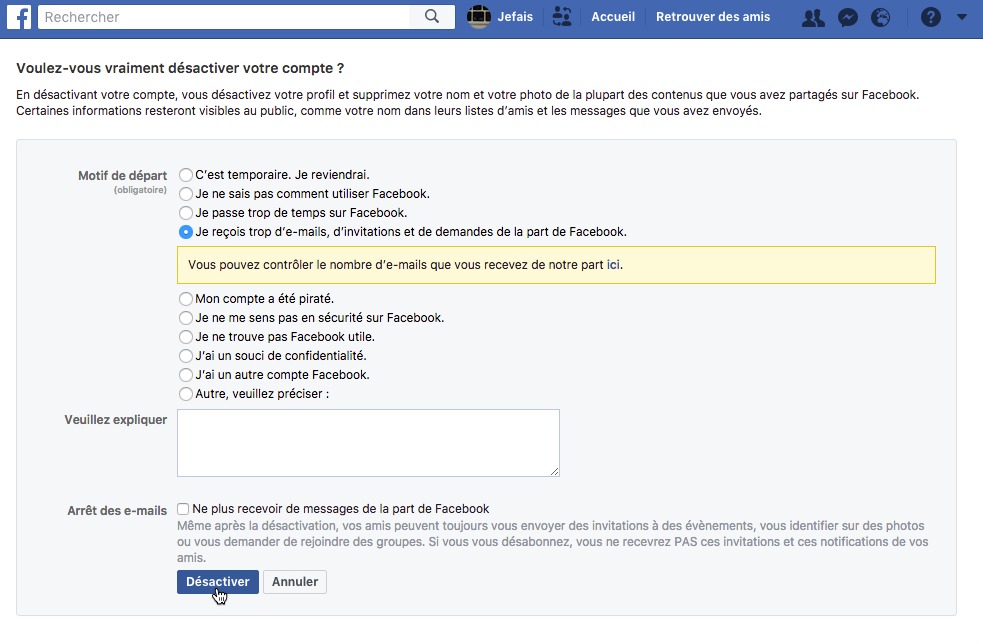Select "Je ne trouve pas Facebook utile"
The height and width of the screenshot is (644, 983).
[x=186, y=337]
